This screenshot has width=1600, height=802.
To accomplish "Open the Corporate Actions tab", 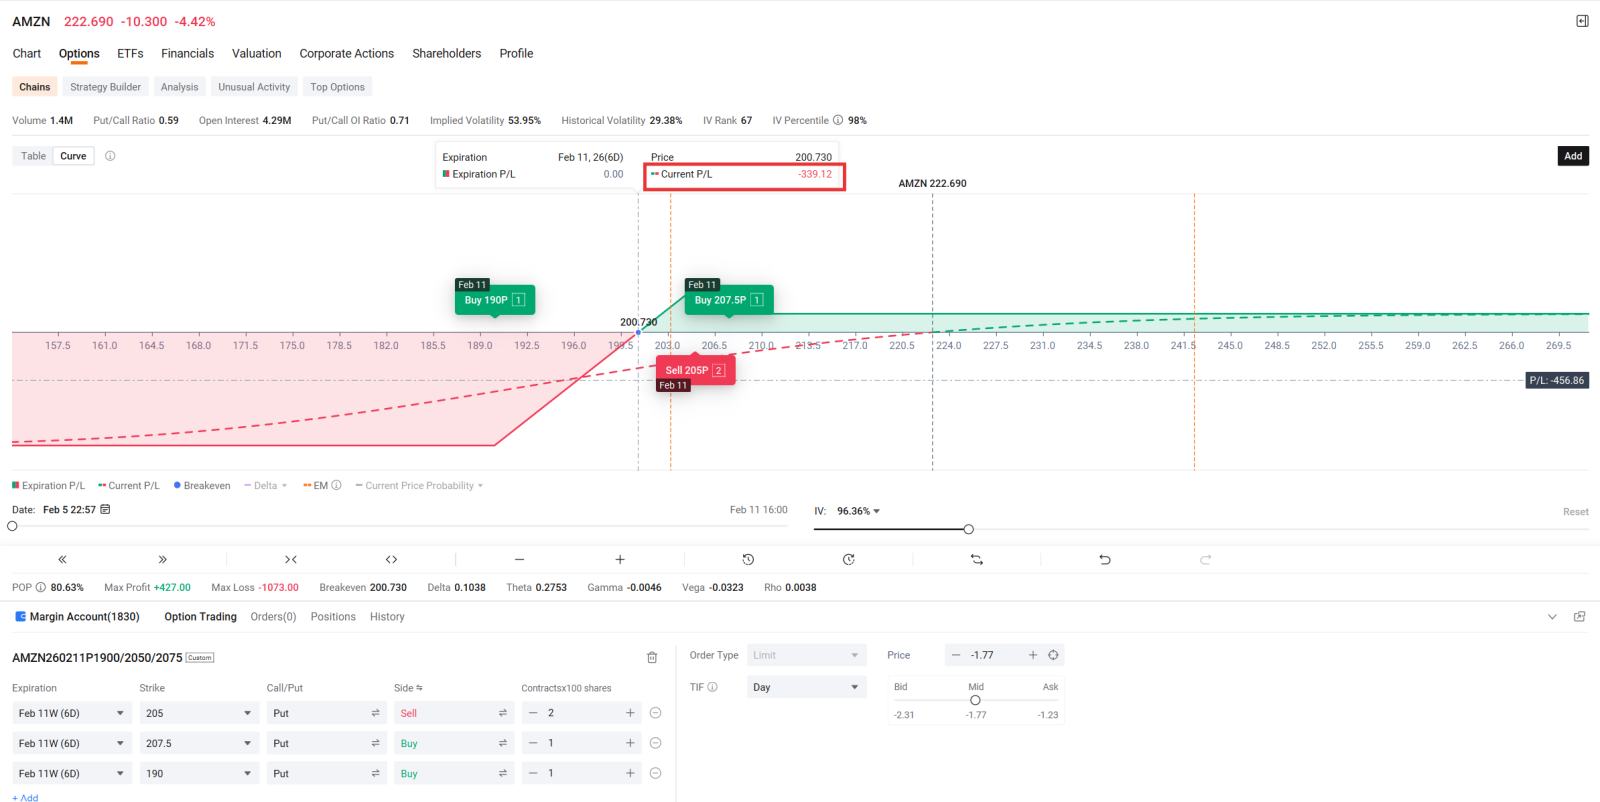I will pyautogui.click(x=347, y=54).
